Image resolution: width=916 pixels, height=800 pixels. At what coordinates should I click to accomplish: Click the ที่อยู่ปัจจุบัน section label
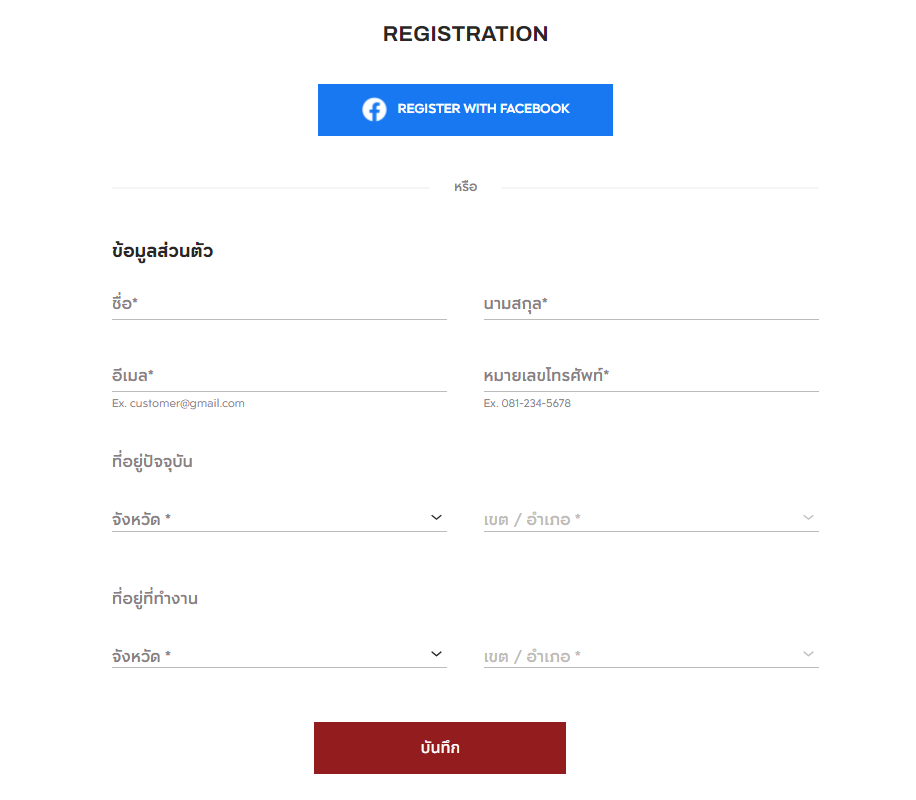point(152,461)
